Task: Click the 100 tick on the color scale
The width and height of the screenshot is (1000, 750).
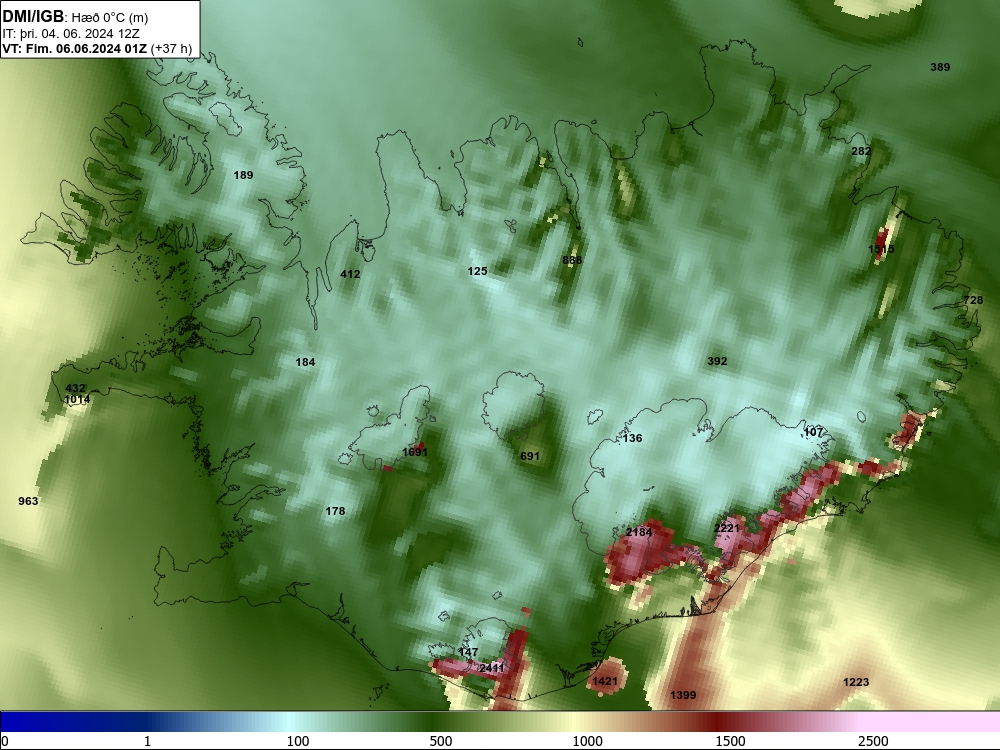Action: click(x=298, y=741)
